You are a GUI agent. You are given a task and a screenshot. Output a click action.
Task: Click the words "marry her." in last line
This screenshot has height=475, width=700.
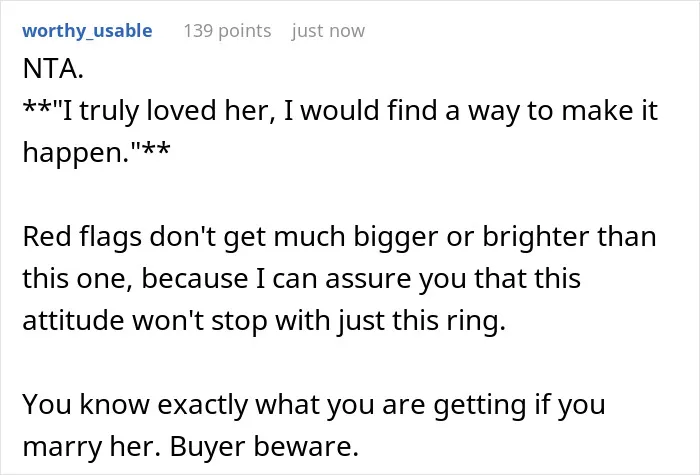pos(92,446)
